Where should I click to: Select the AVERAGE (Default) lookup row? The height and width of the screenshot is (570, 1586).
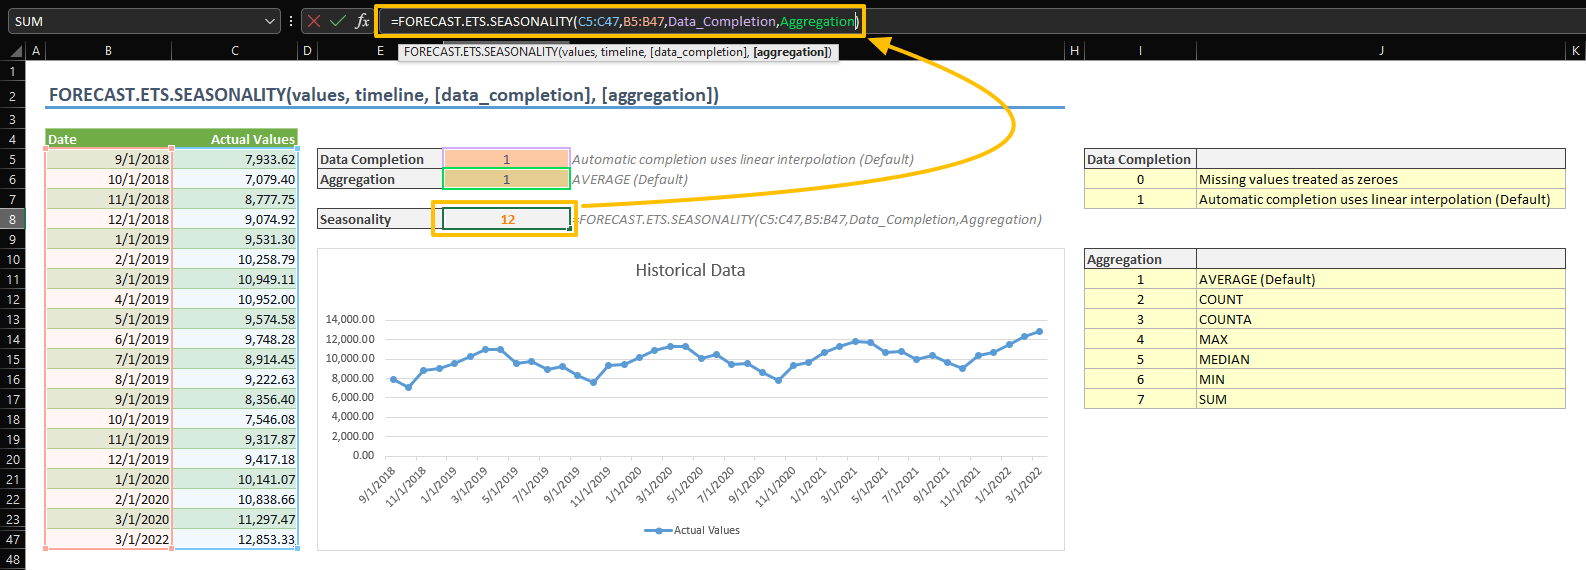[1381, 279]
